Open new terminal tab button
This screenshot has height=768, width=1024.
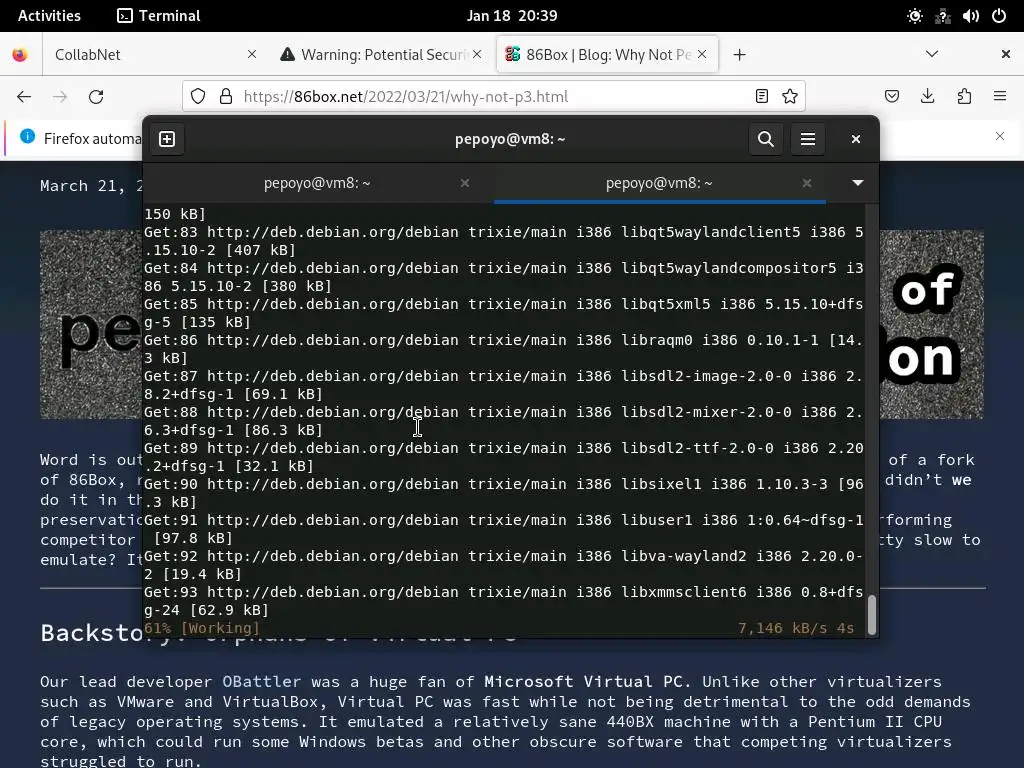pyautogui.click(x=167, y=139)
